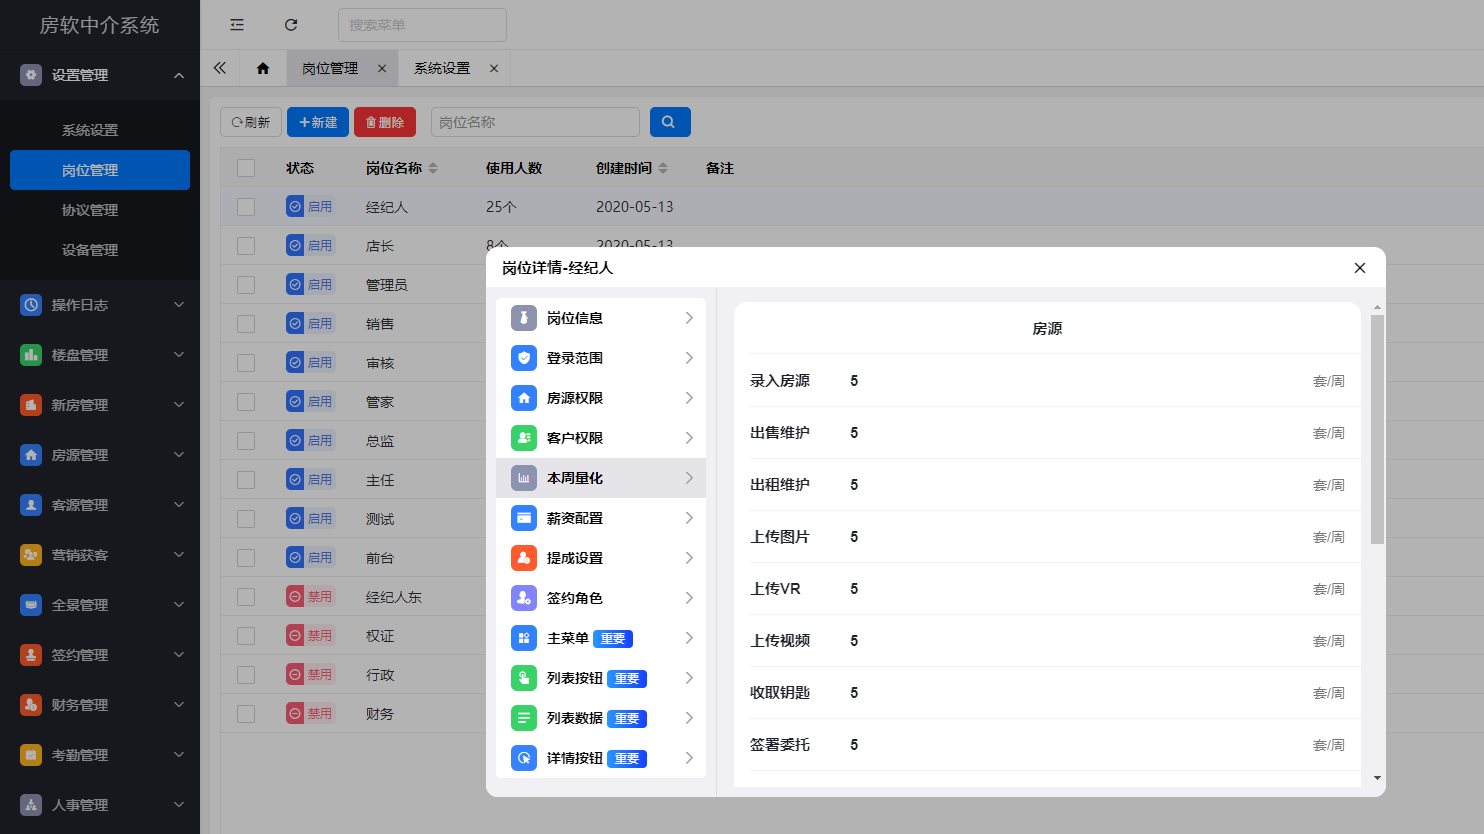Image resolution: width=1484 pixels, height=834 pixels.
Task: Expand the 营销获客 sidebar menu
Action: [x=100, y=555]
